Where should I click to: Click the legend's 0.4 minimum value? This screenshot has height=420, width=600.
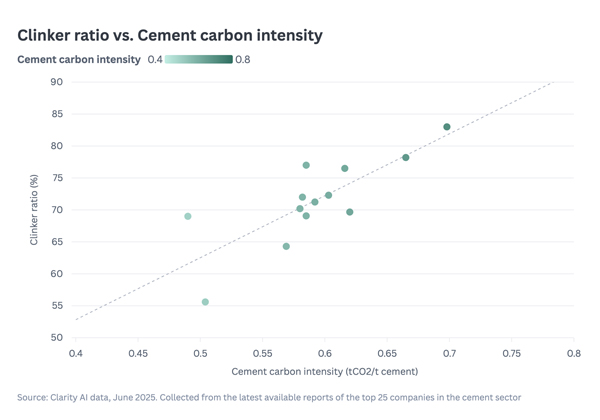tap(155, 59)
